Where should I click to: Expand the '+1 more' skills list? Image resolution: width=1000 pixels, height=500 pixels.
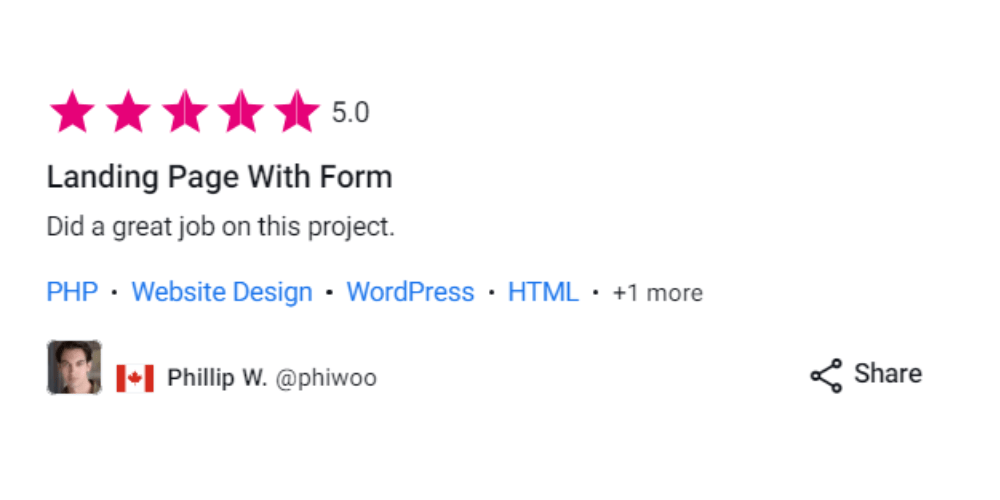pyautogui.click(x=658, y=293)
